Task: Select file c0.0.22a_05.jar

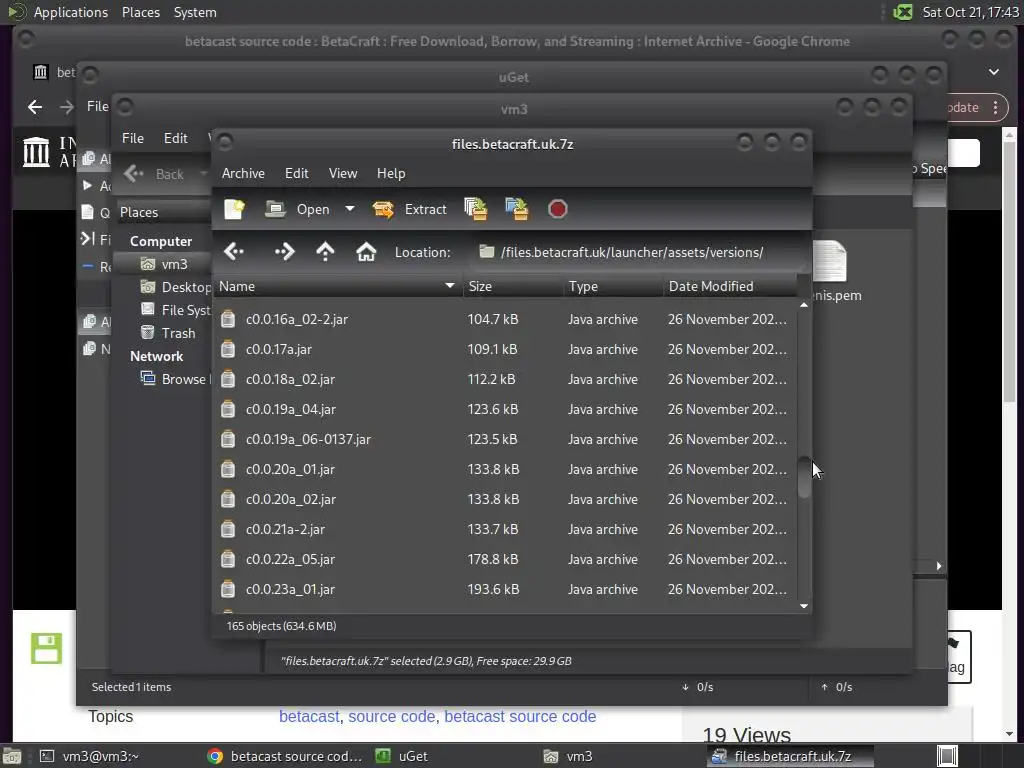Action: click(505, 560)
